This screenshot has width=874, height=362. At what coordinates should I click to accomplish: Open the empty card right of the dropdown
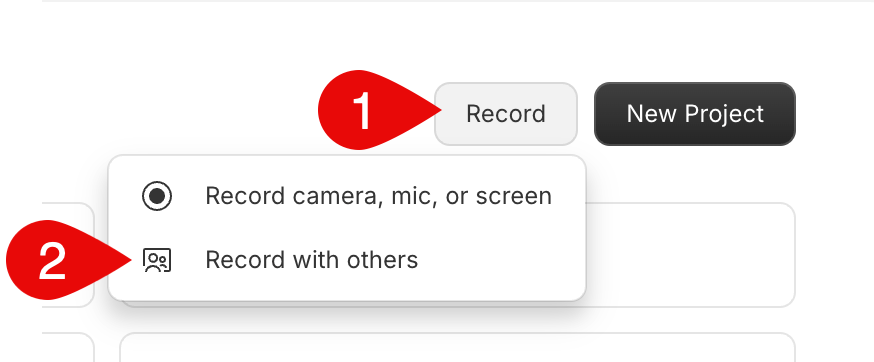(x=690, y=255)
